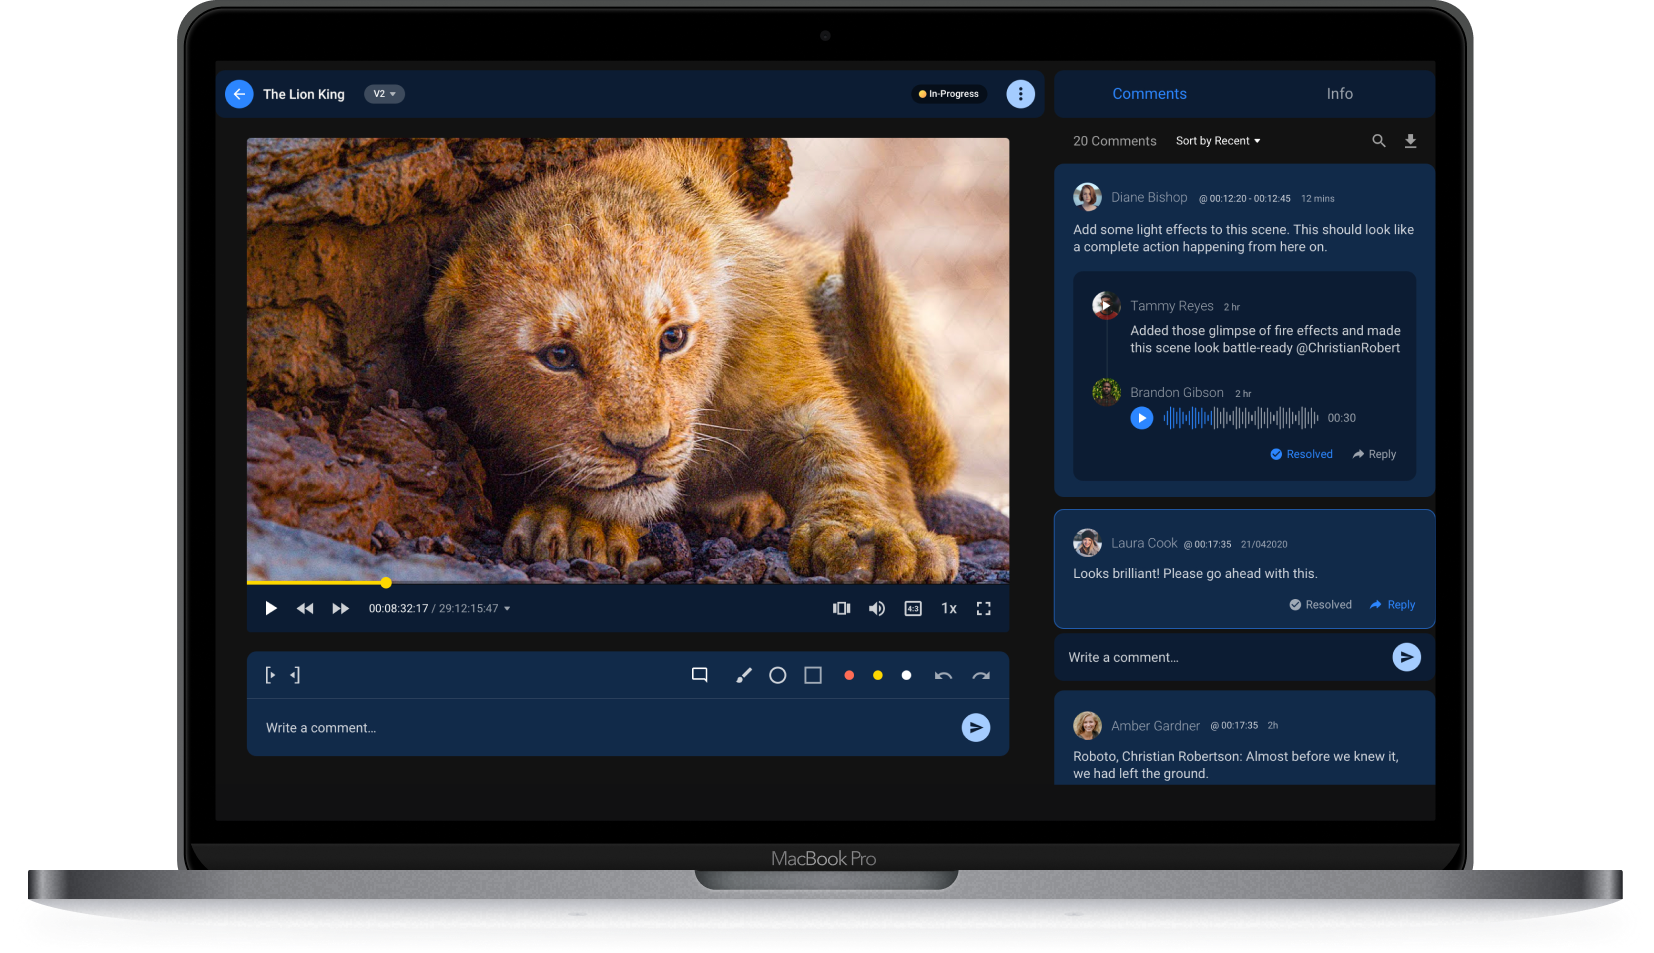Select the circle annotation tool

coord(778,675)
